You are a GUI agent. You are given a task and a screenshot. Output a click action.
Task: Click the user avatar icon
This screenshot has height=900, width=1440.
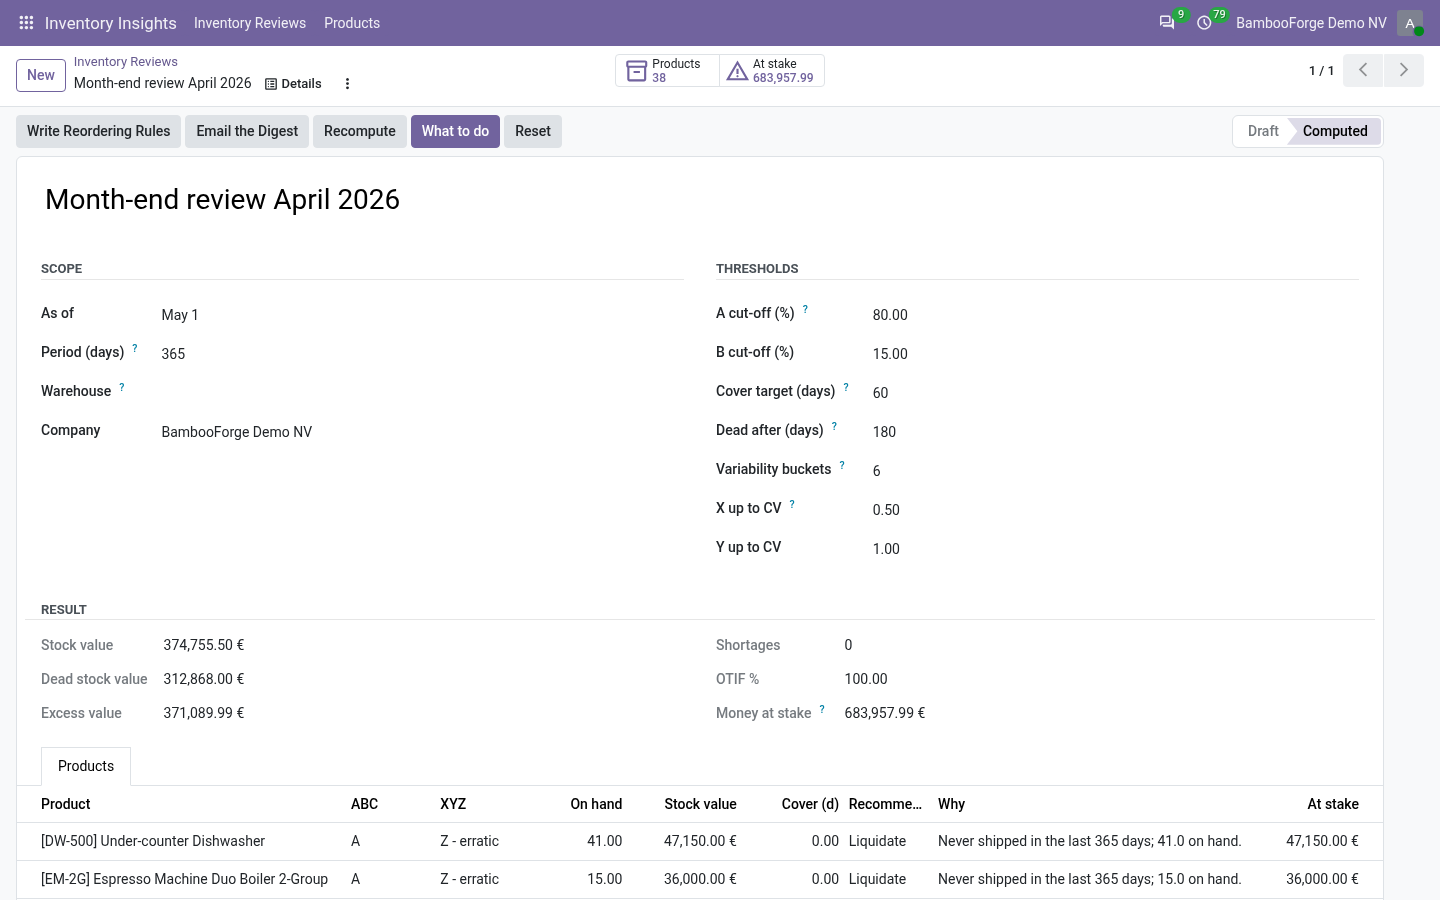click(1410, 23)
